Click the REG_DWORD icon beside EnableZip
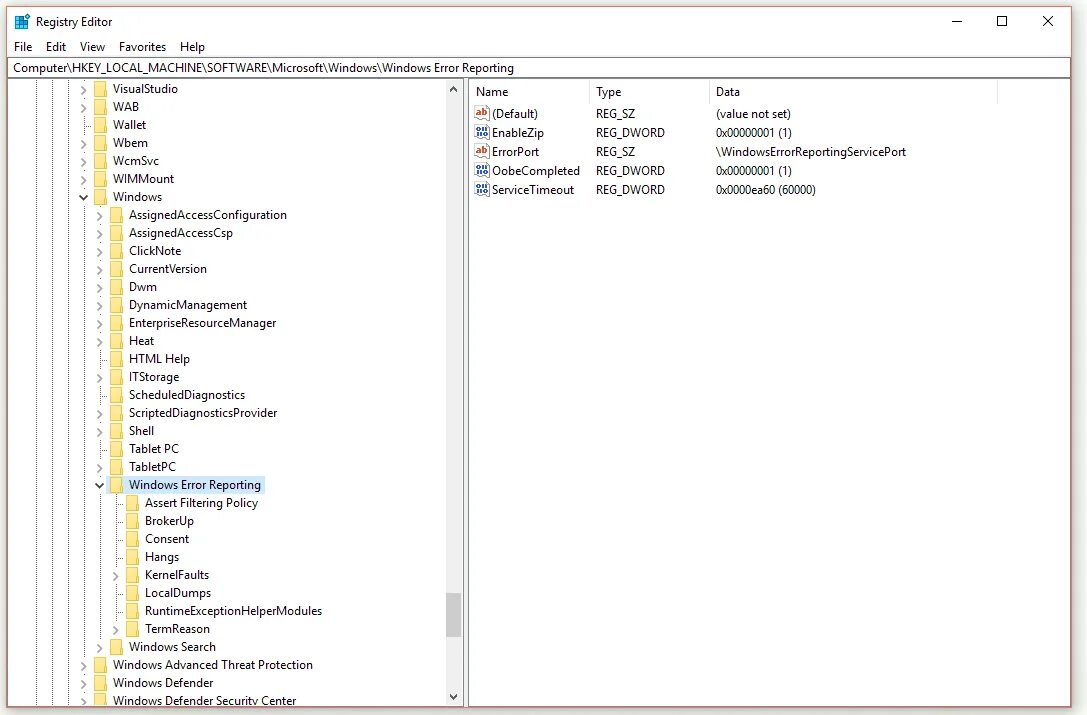The image size is (1087, 715). click(481, 132)
